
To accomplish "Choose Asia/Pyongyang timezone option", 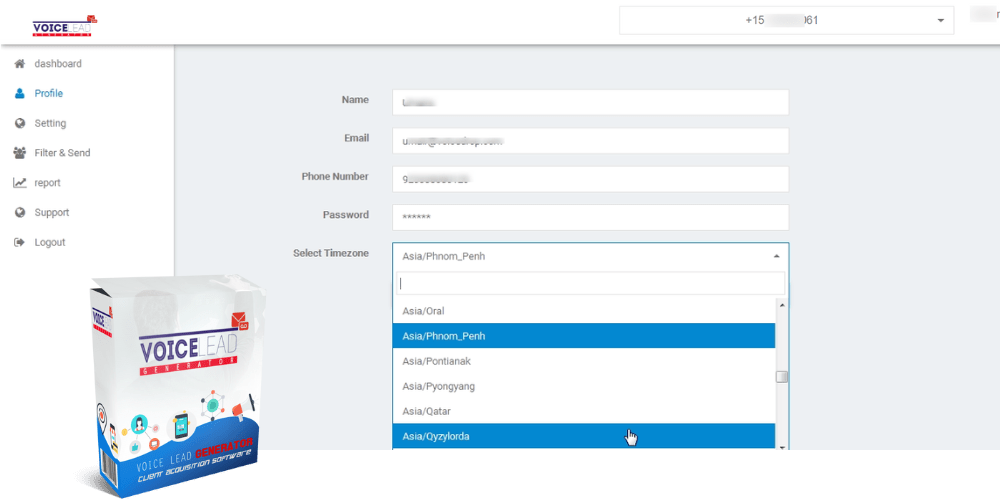I will [x=584, y=386].
